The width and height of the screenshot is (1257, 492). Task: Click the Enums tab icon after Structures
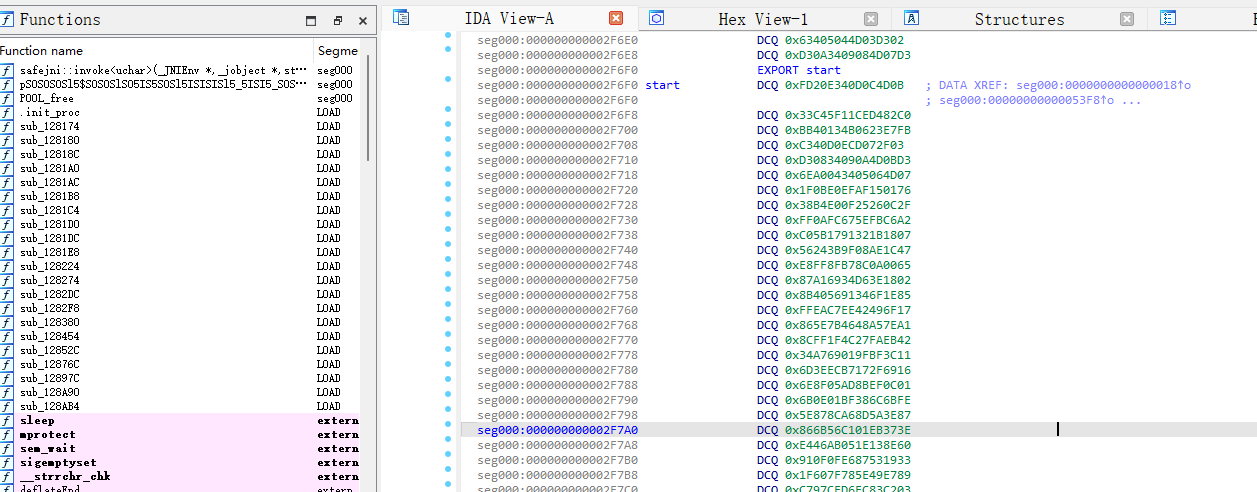click(x=1168, y=17)
